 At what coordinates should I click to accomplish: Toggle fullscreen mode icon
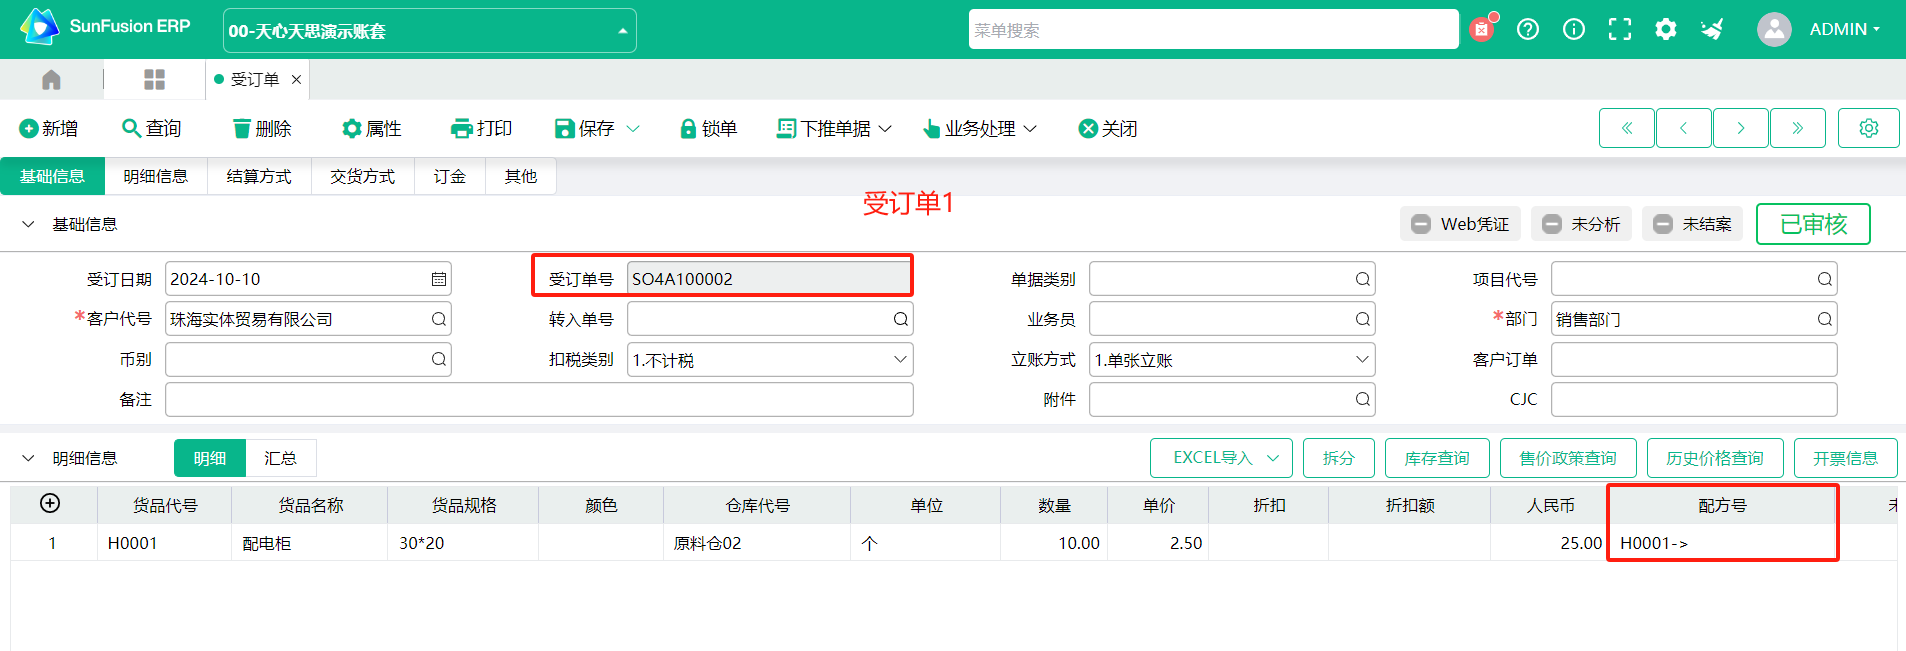[1620, 29]
